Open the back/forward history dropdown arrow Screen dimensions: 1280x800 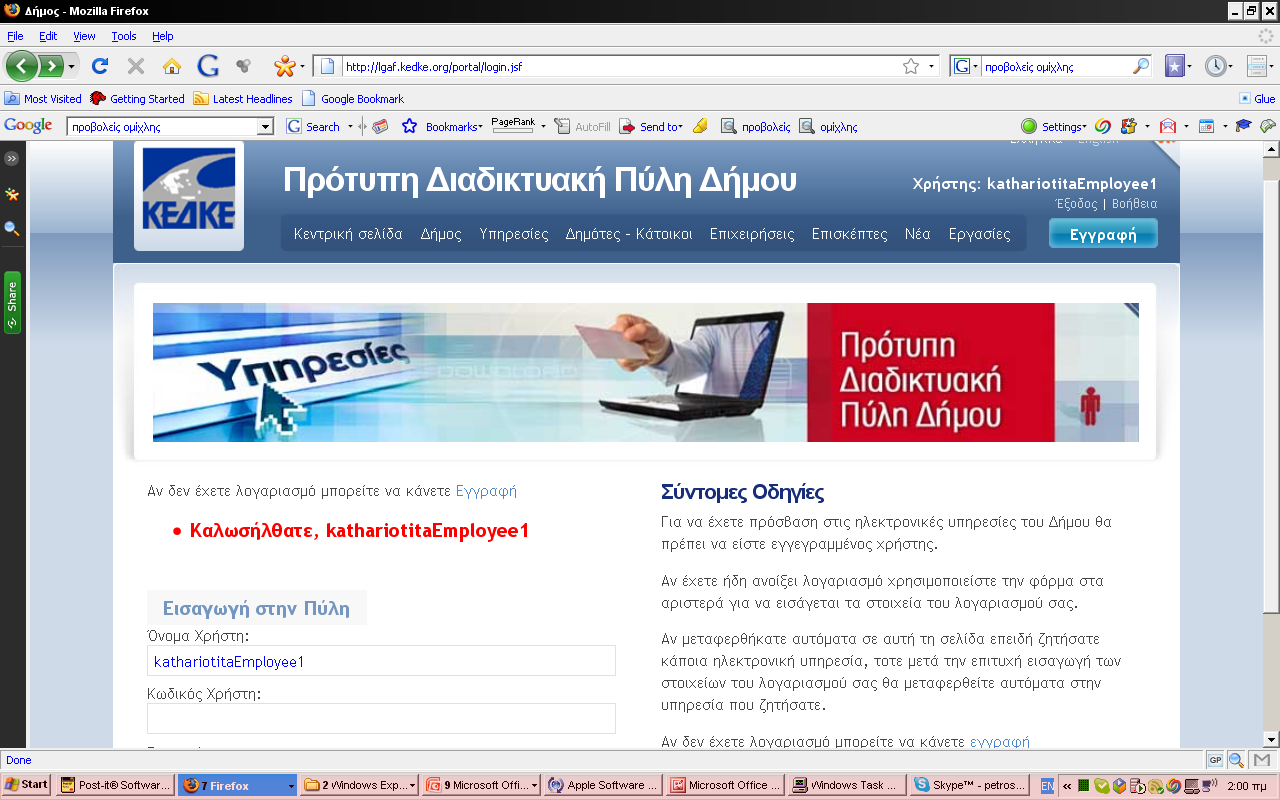71,67
